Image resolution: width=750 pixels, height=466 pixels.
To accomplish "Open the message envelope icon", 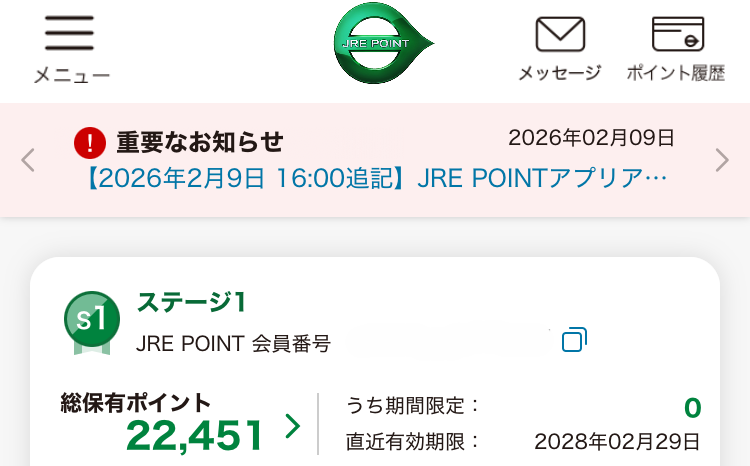I will [560, 34].
